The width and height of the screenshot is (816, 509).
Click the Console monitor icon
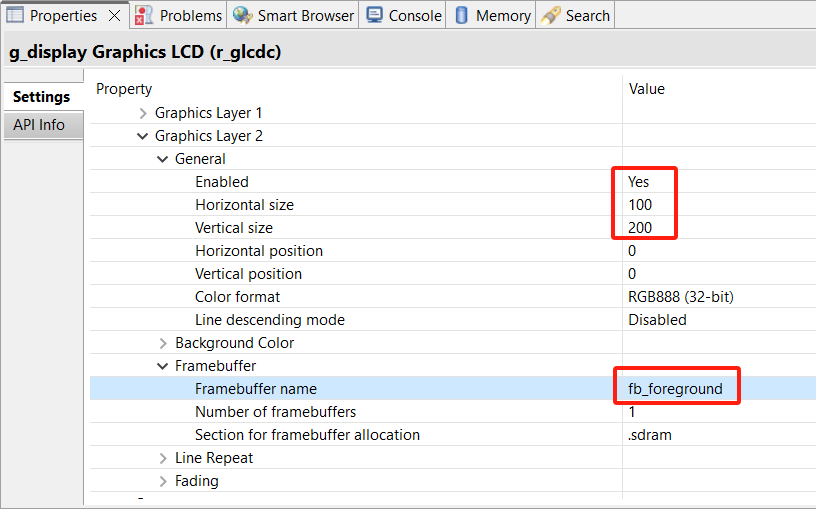tap(374, 16)
